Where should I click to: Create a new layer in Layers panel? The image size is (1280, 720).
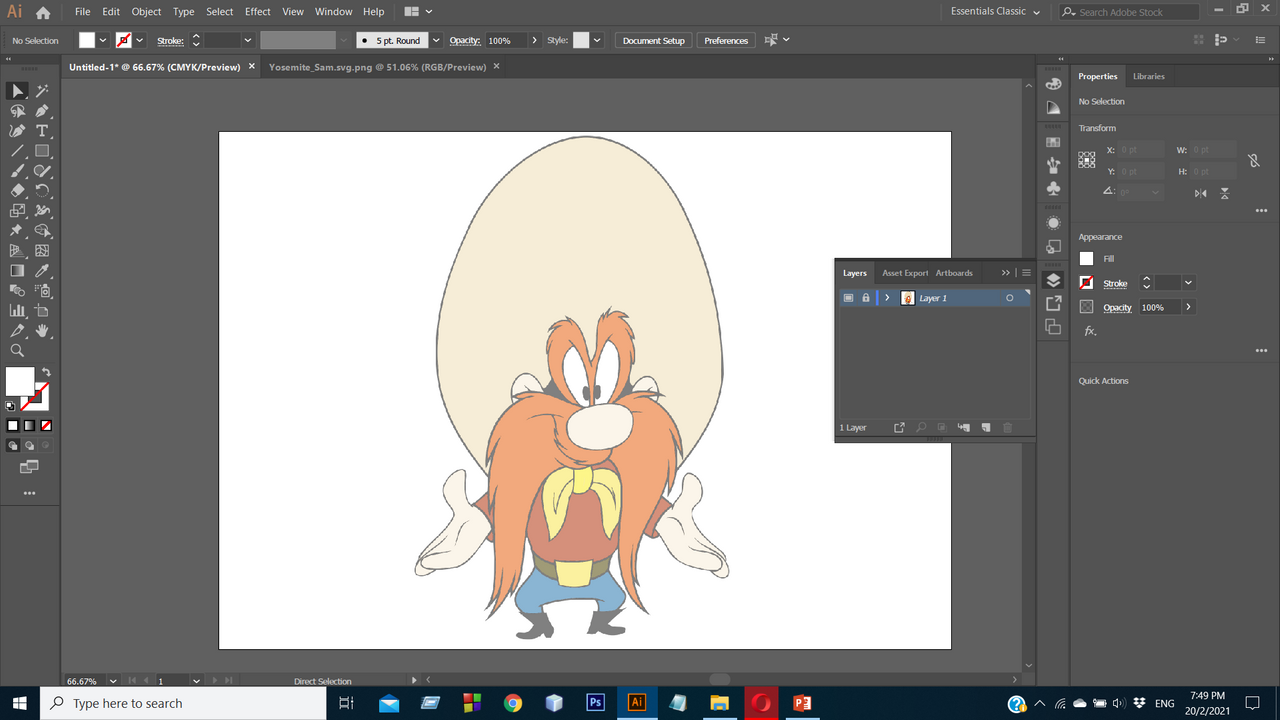[x=986, y=428]
